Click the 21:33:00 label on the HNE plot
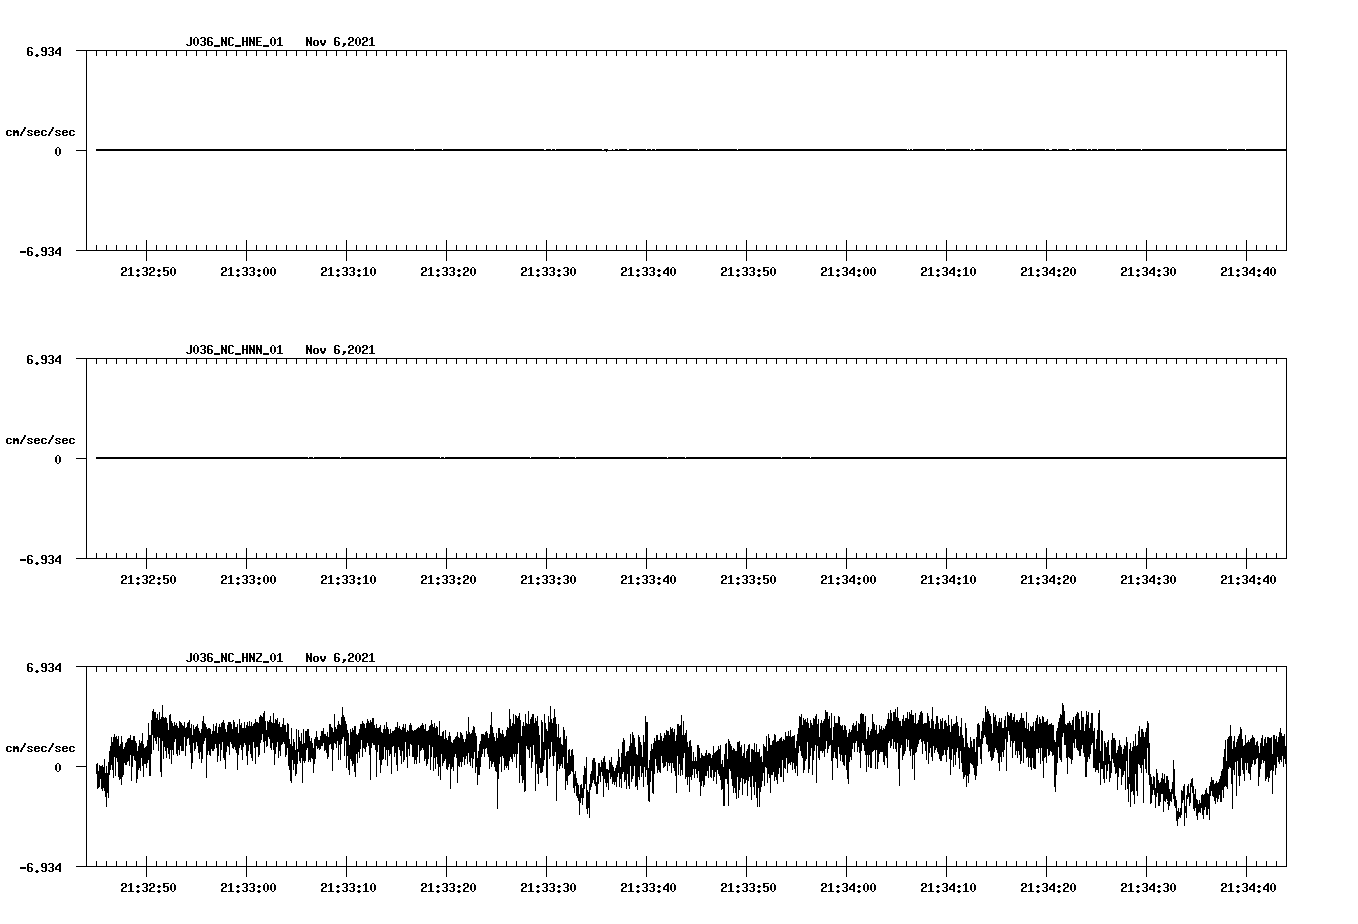 248,272
